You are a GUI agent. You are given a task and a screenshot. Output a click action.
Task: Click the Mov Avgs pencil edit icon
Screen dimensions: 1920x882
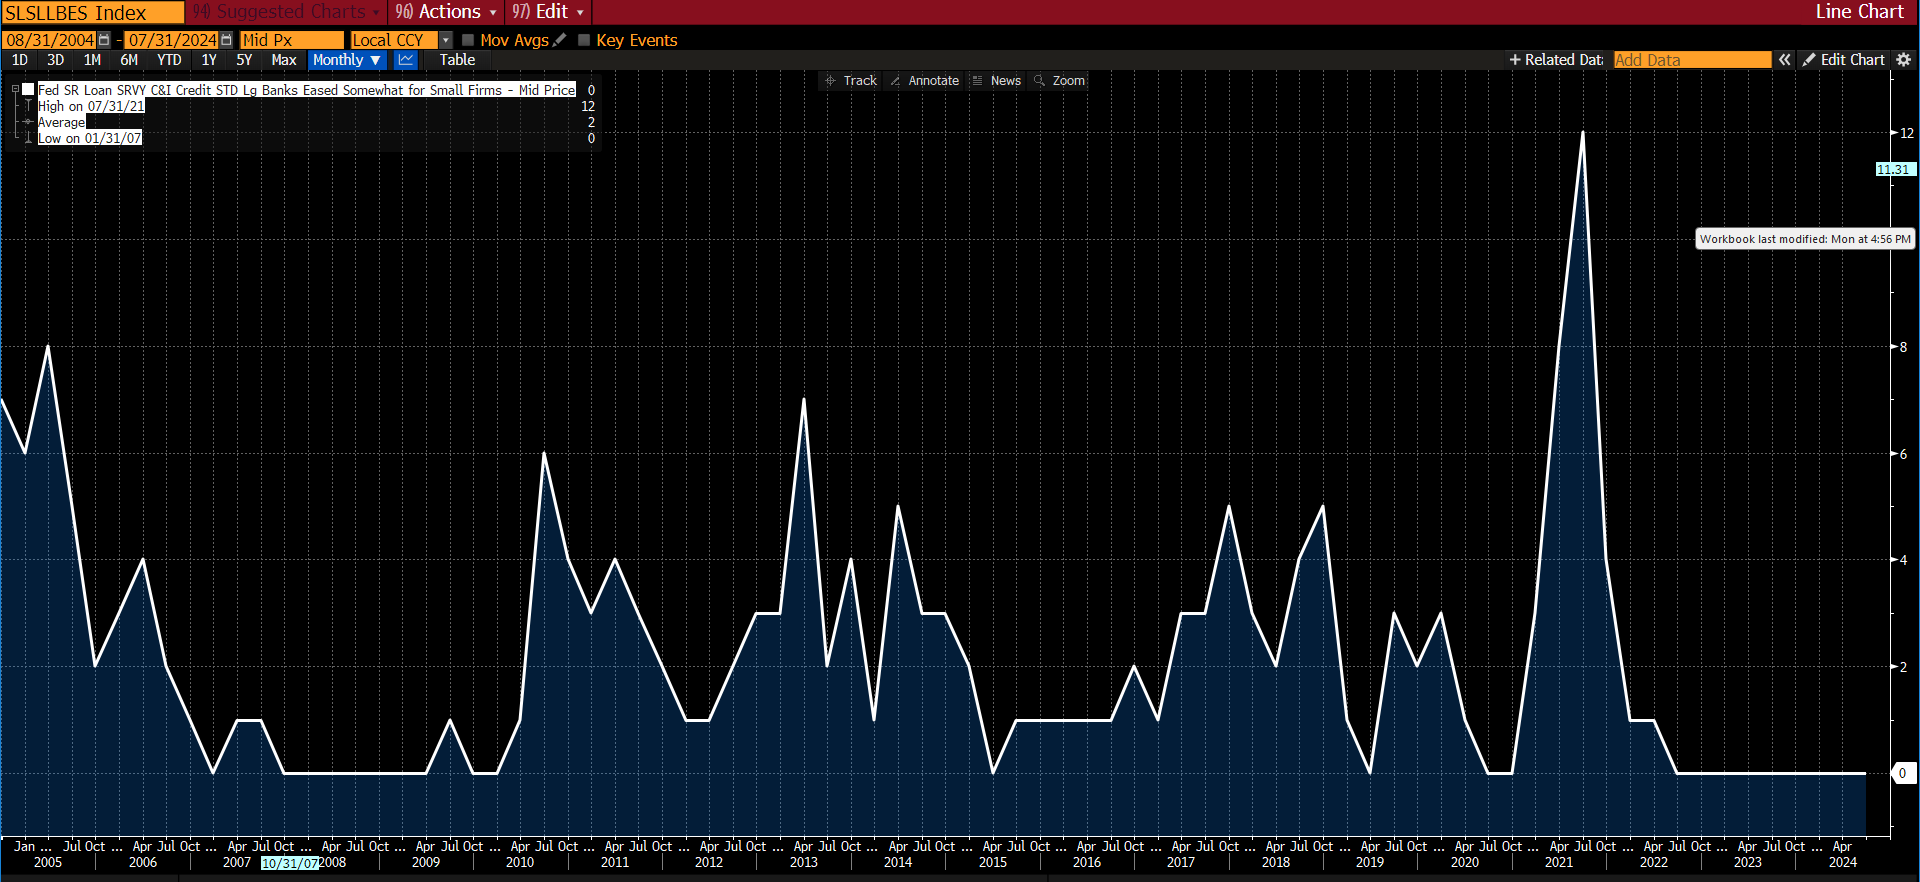[x=560, y=40]
